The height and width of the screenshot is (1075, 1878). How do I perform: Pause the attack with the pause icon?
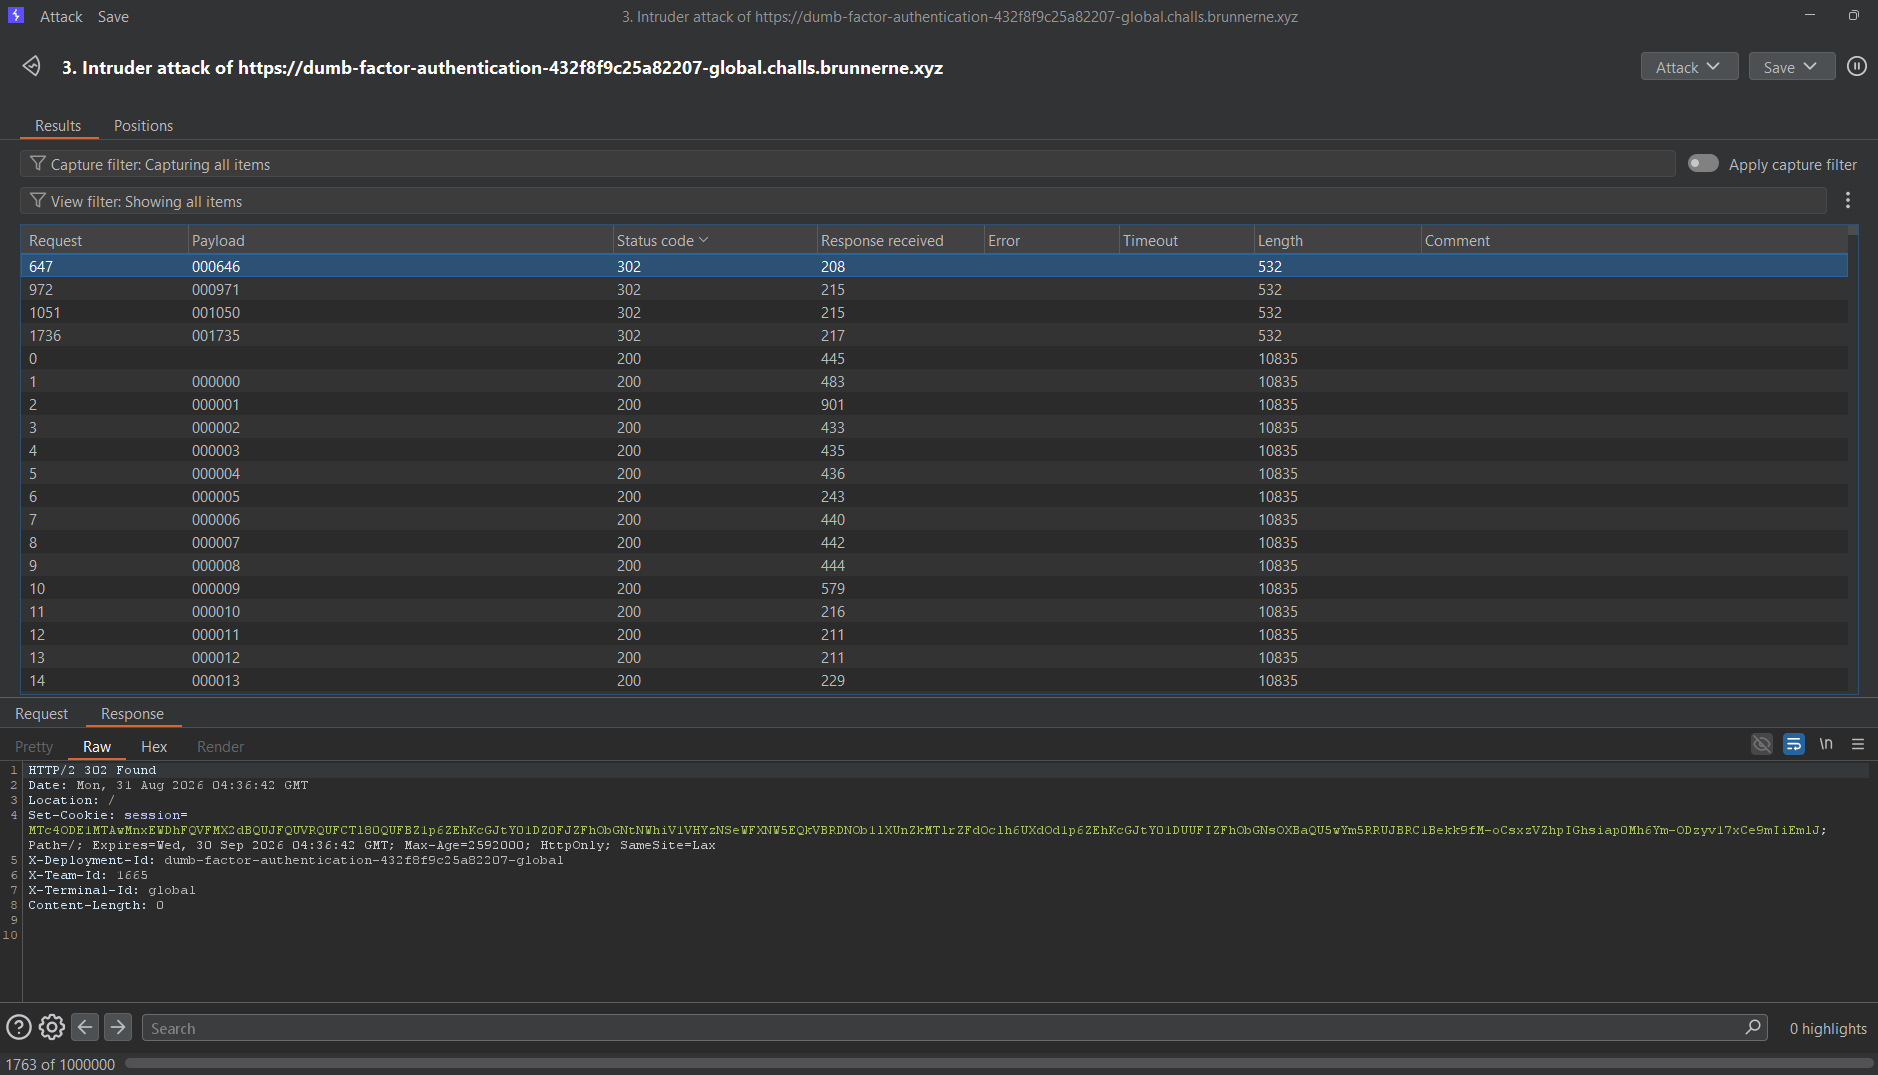coord(1856,67)
